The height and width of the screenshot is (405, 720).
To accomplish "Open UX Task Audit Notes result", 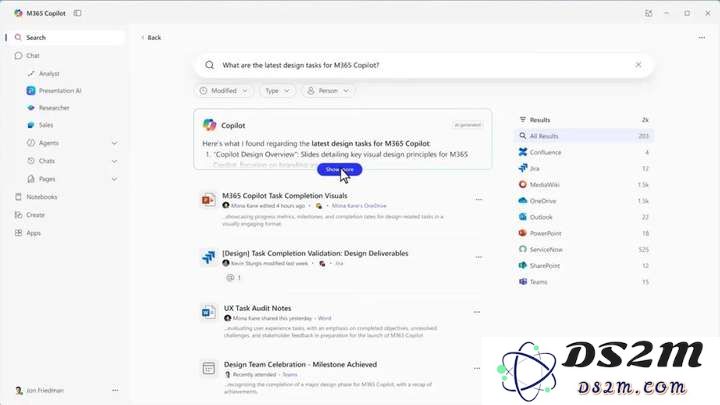I will (x=258, y=309).
